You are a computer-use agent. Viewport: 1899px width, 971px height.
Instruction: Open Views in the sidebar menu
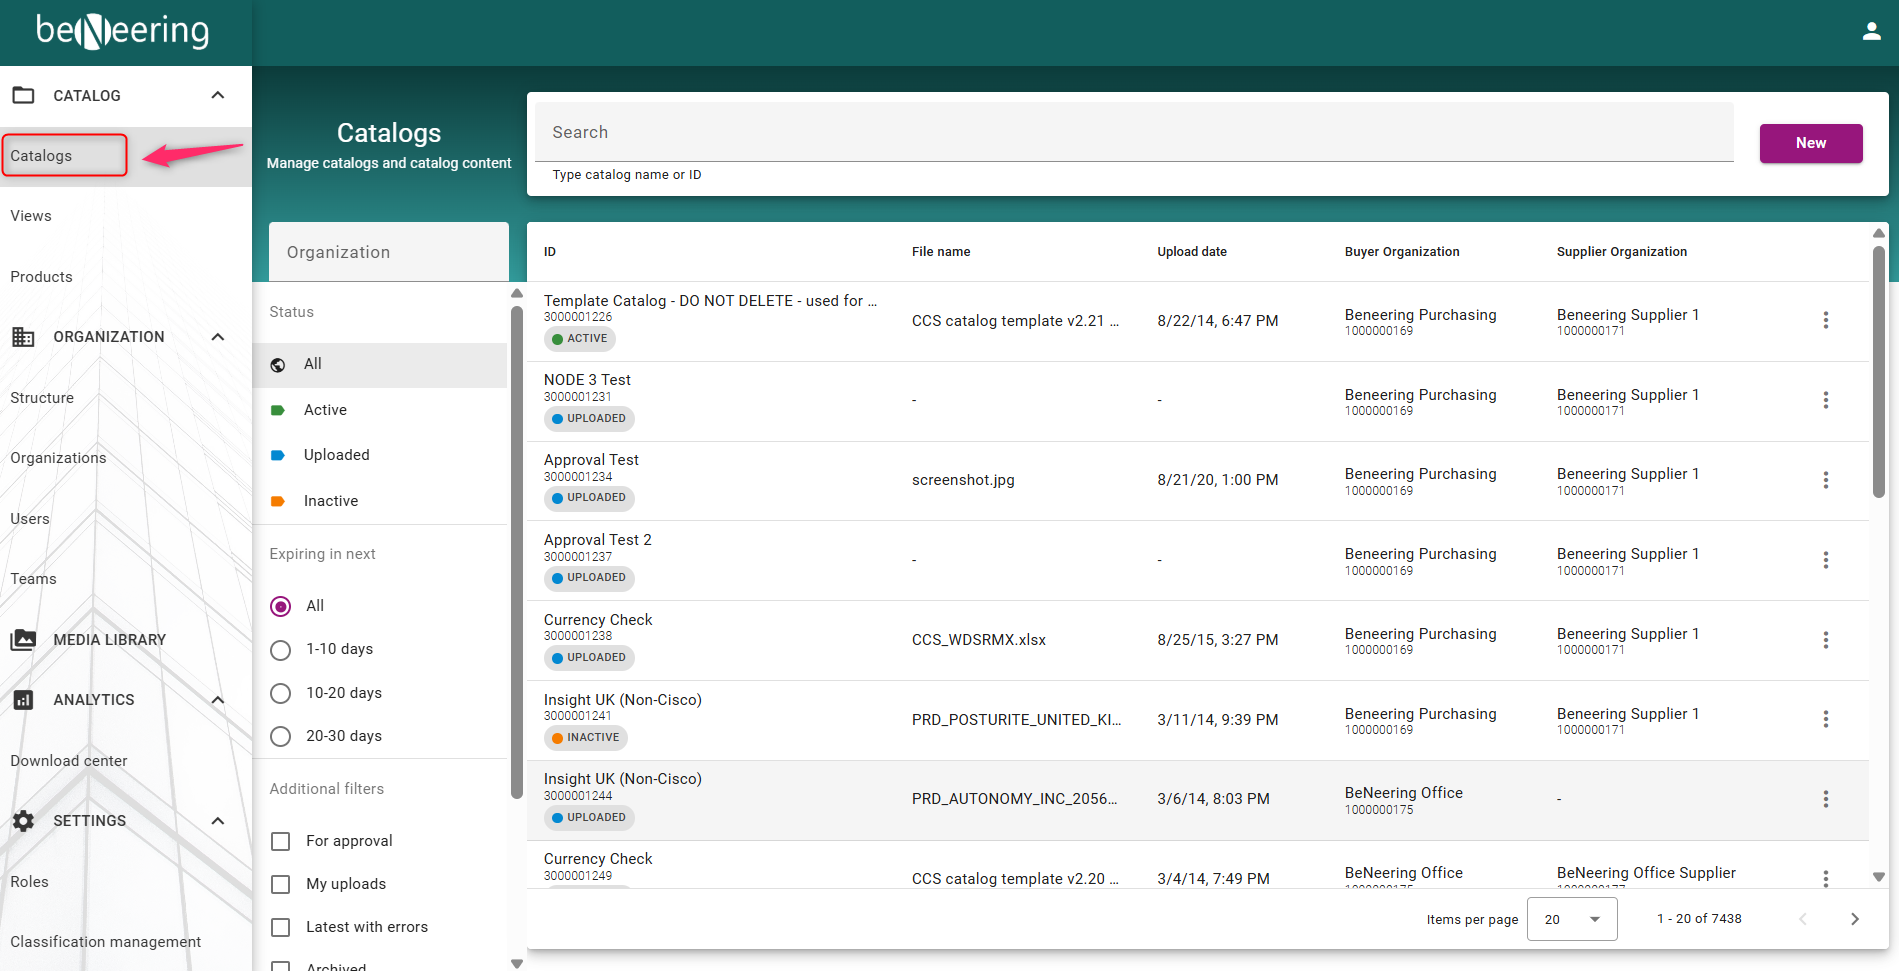click(x=31, y=216)
